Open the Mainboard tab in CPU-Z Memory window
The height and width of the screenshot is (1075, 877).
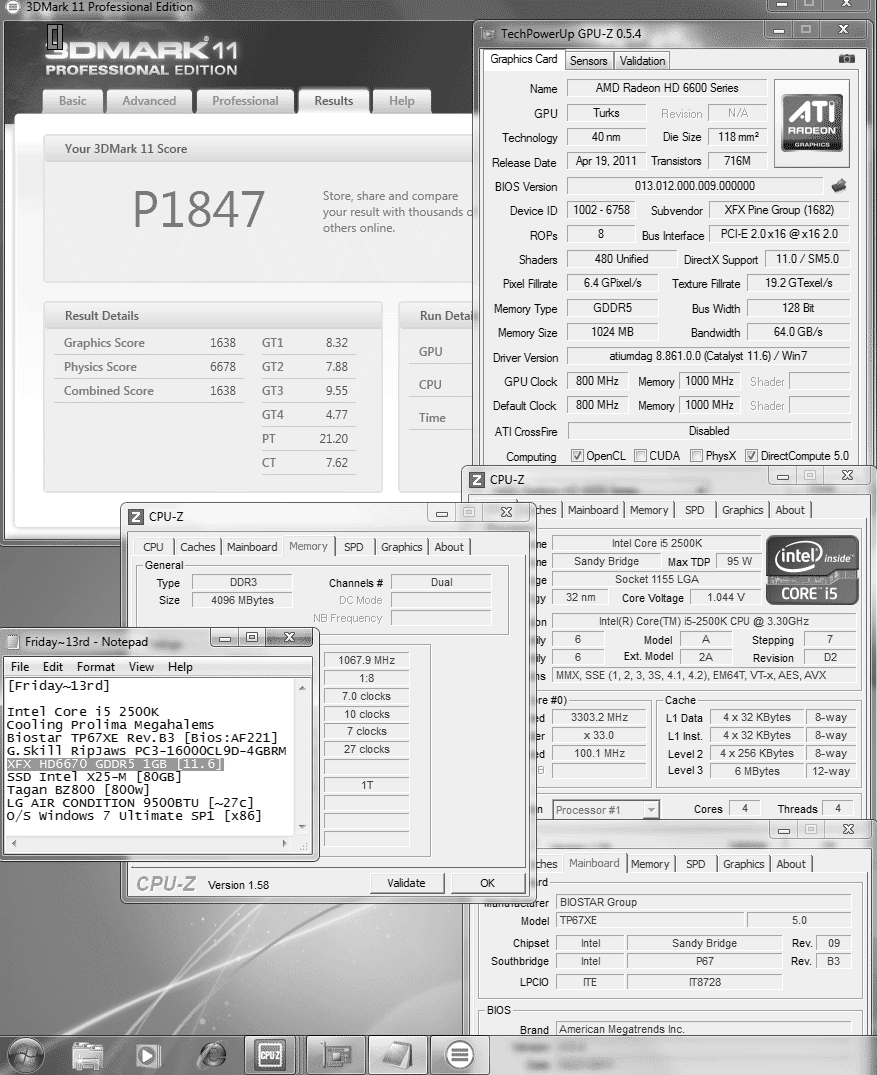[252, 547]
